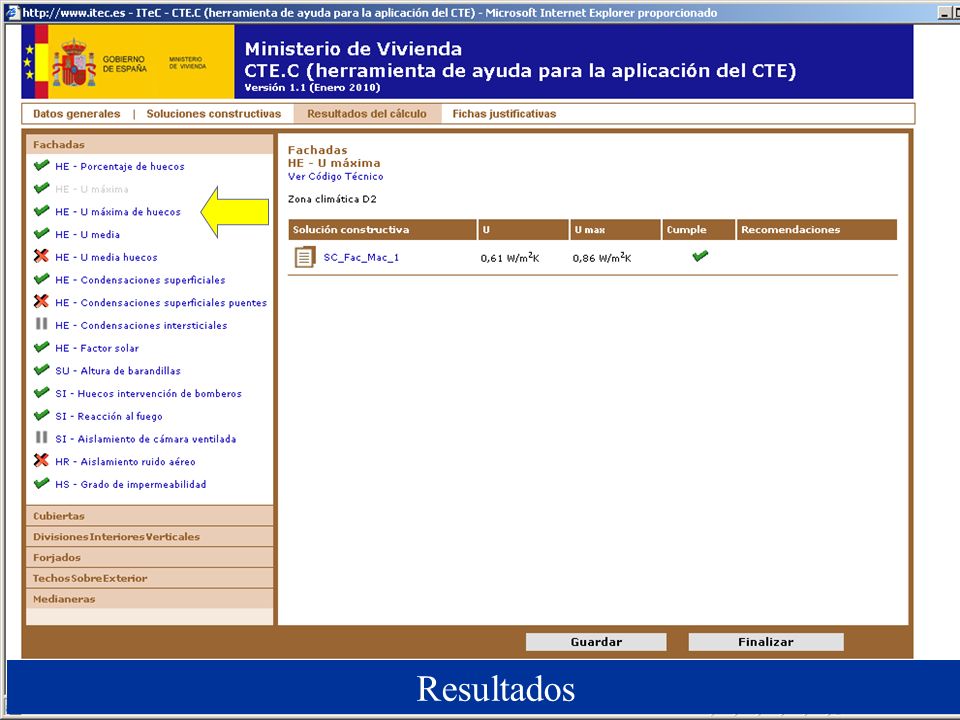This screenshot has height=720, width=960.
Task: Expand the Forjados section
Action: click(149, 558)
